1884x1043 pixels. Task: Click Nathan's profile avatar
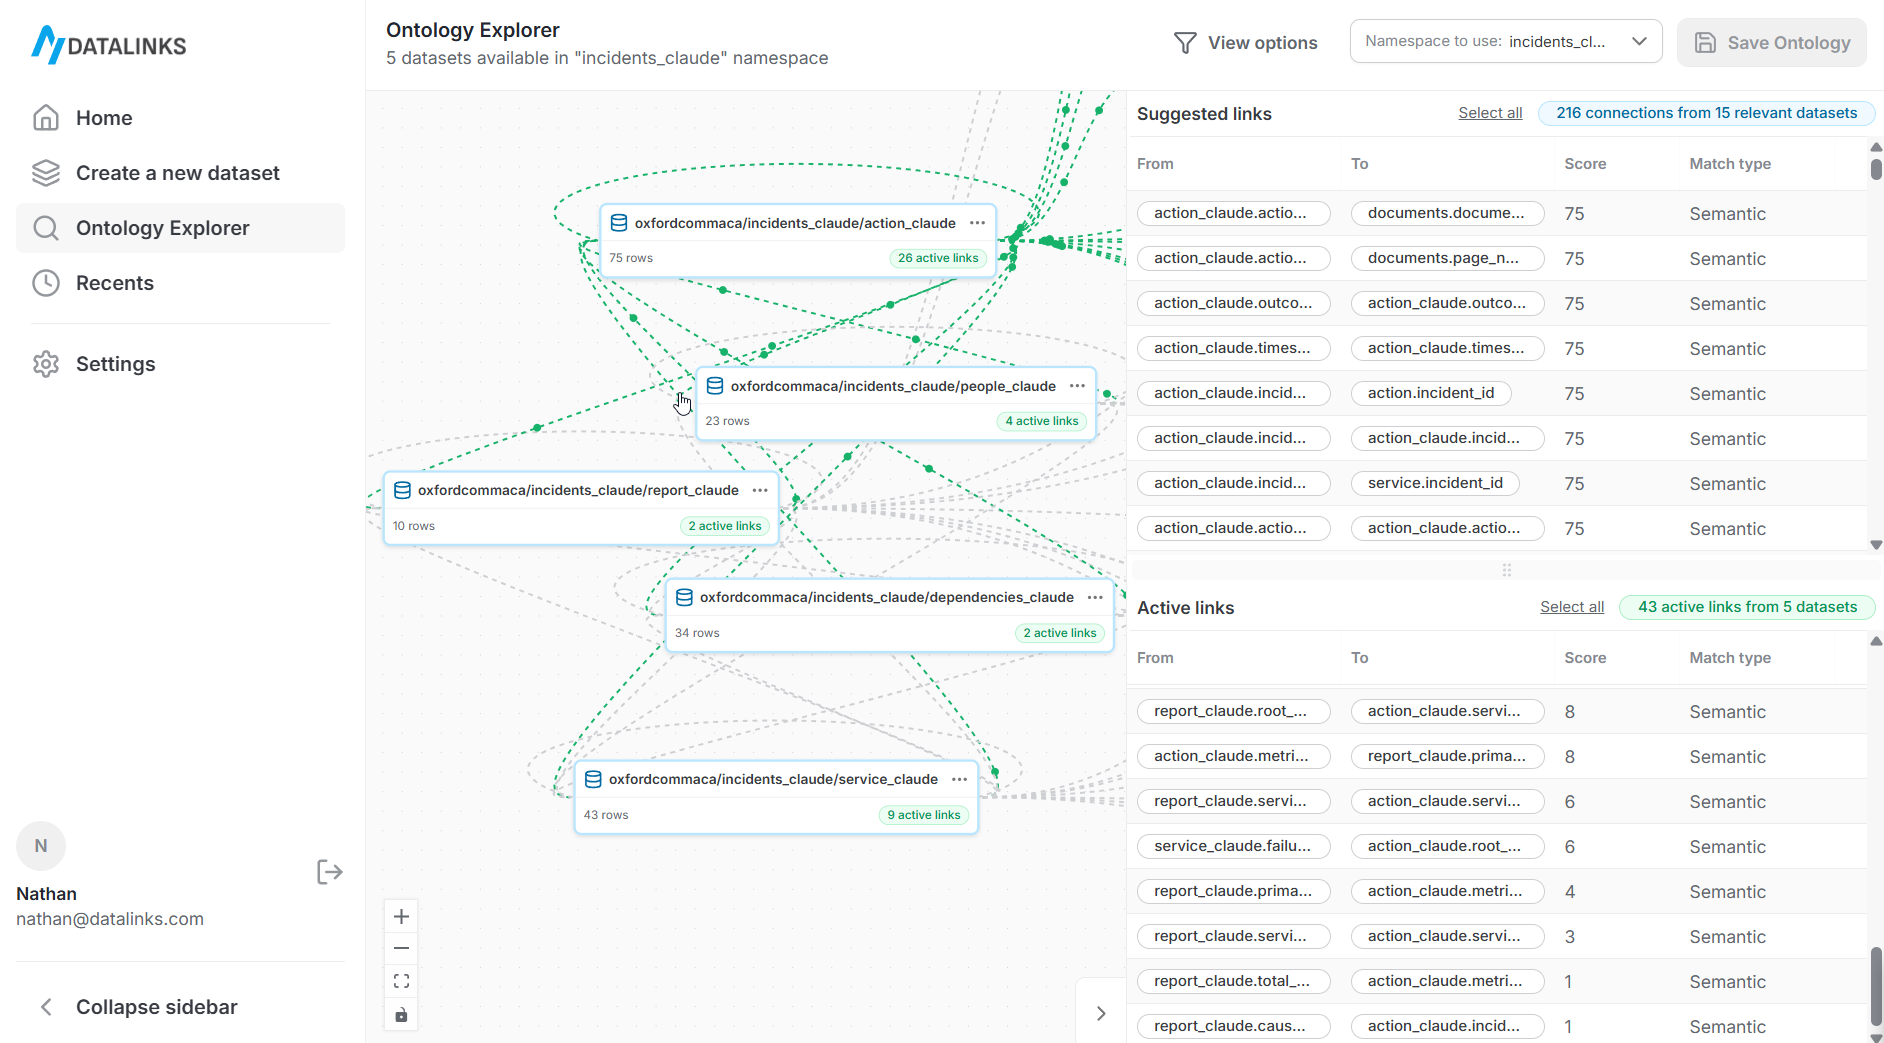[40, 845]
